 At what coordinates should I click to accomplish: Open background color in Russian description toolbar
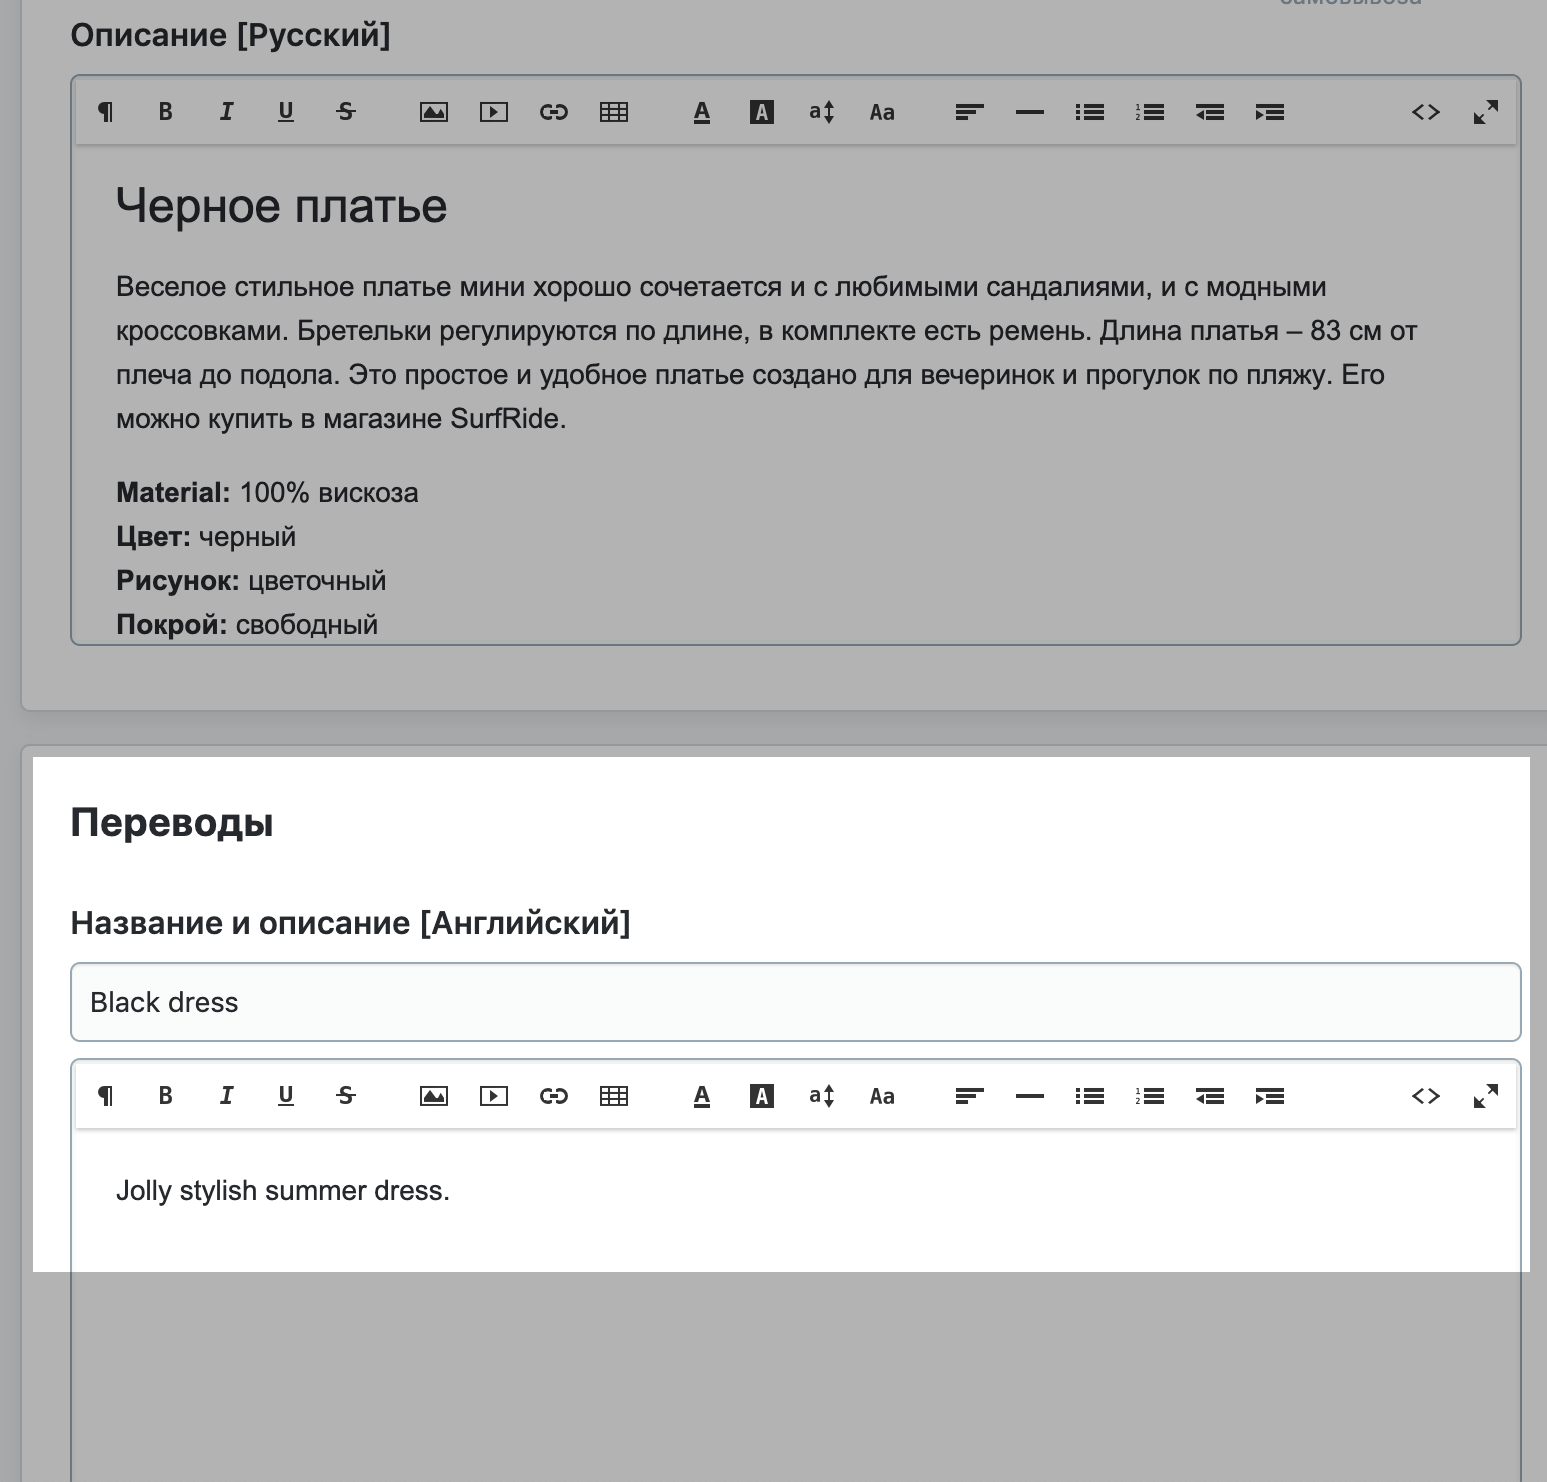[762, 112]
